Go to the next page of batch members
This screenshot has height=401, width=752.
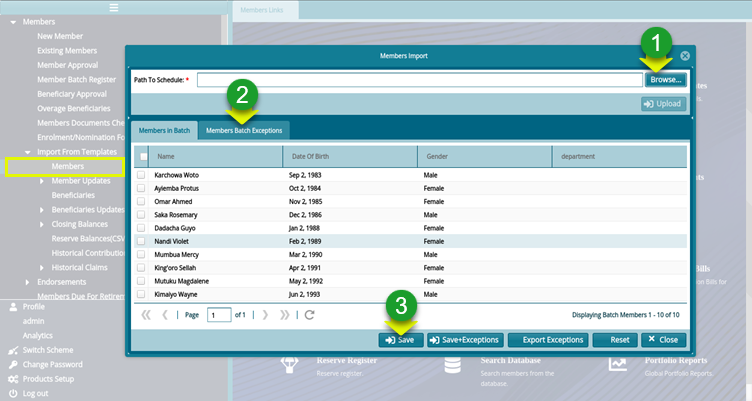(x=265, y=315)
